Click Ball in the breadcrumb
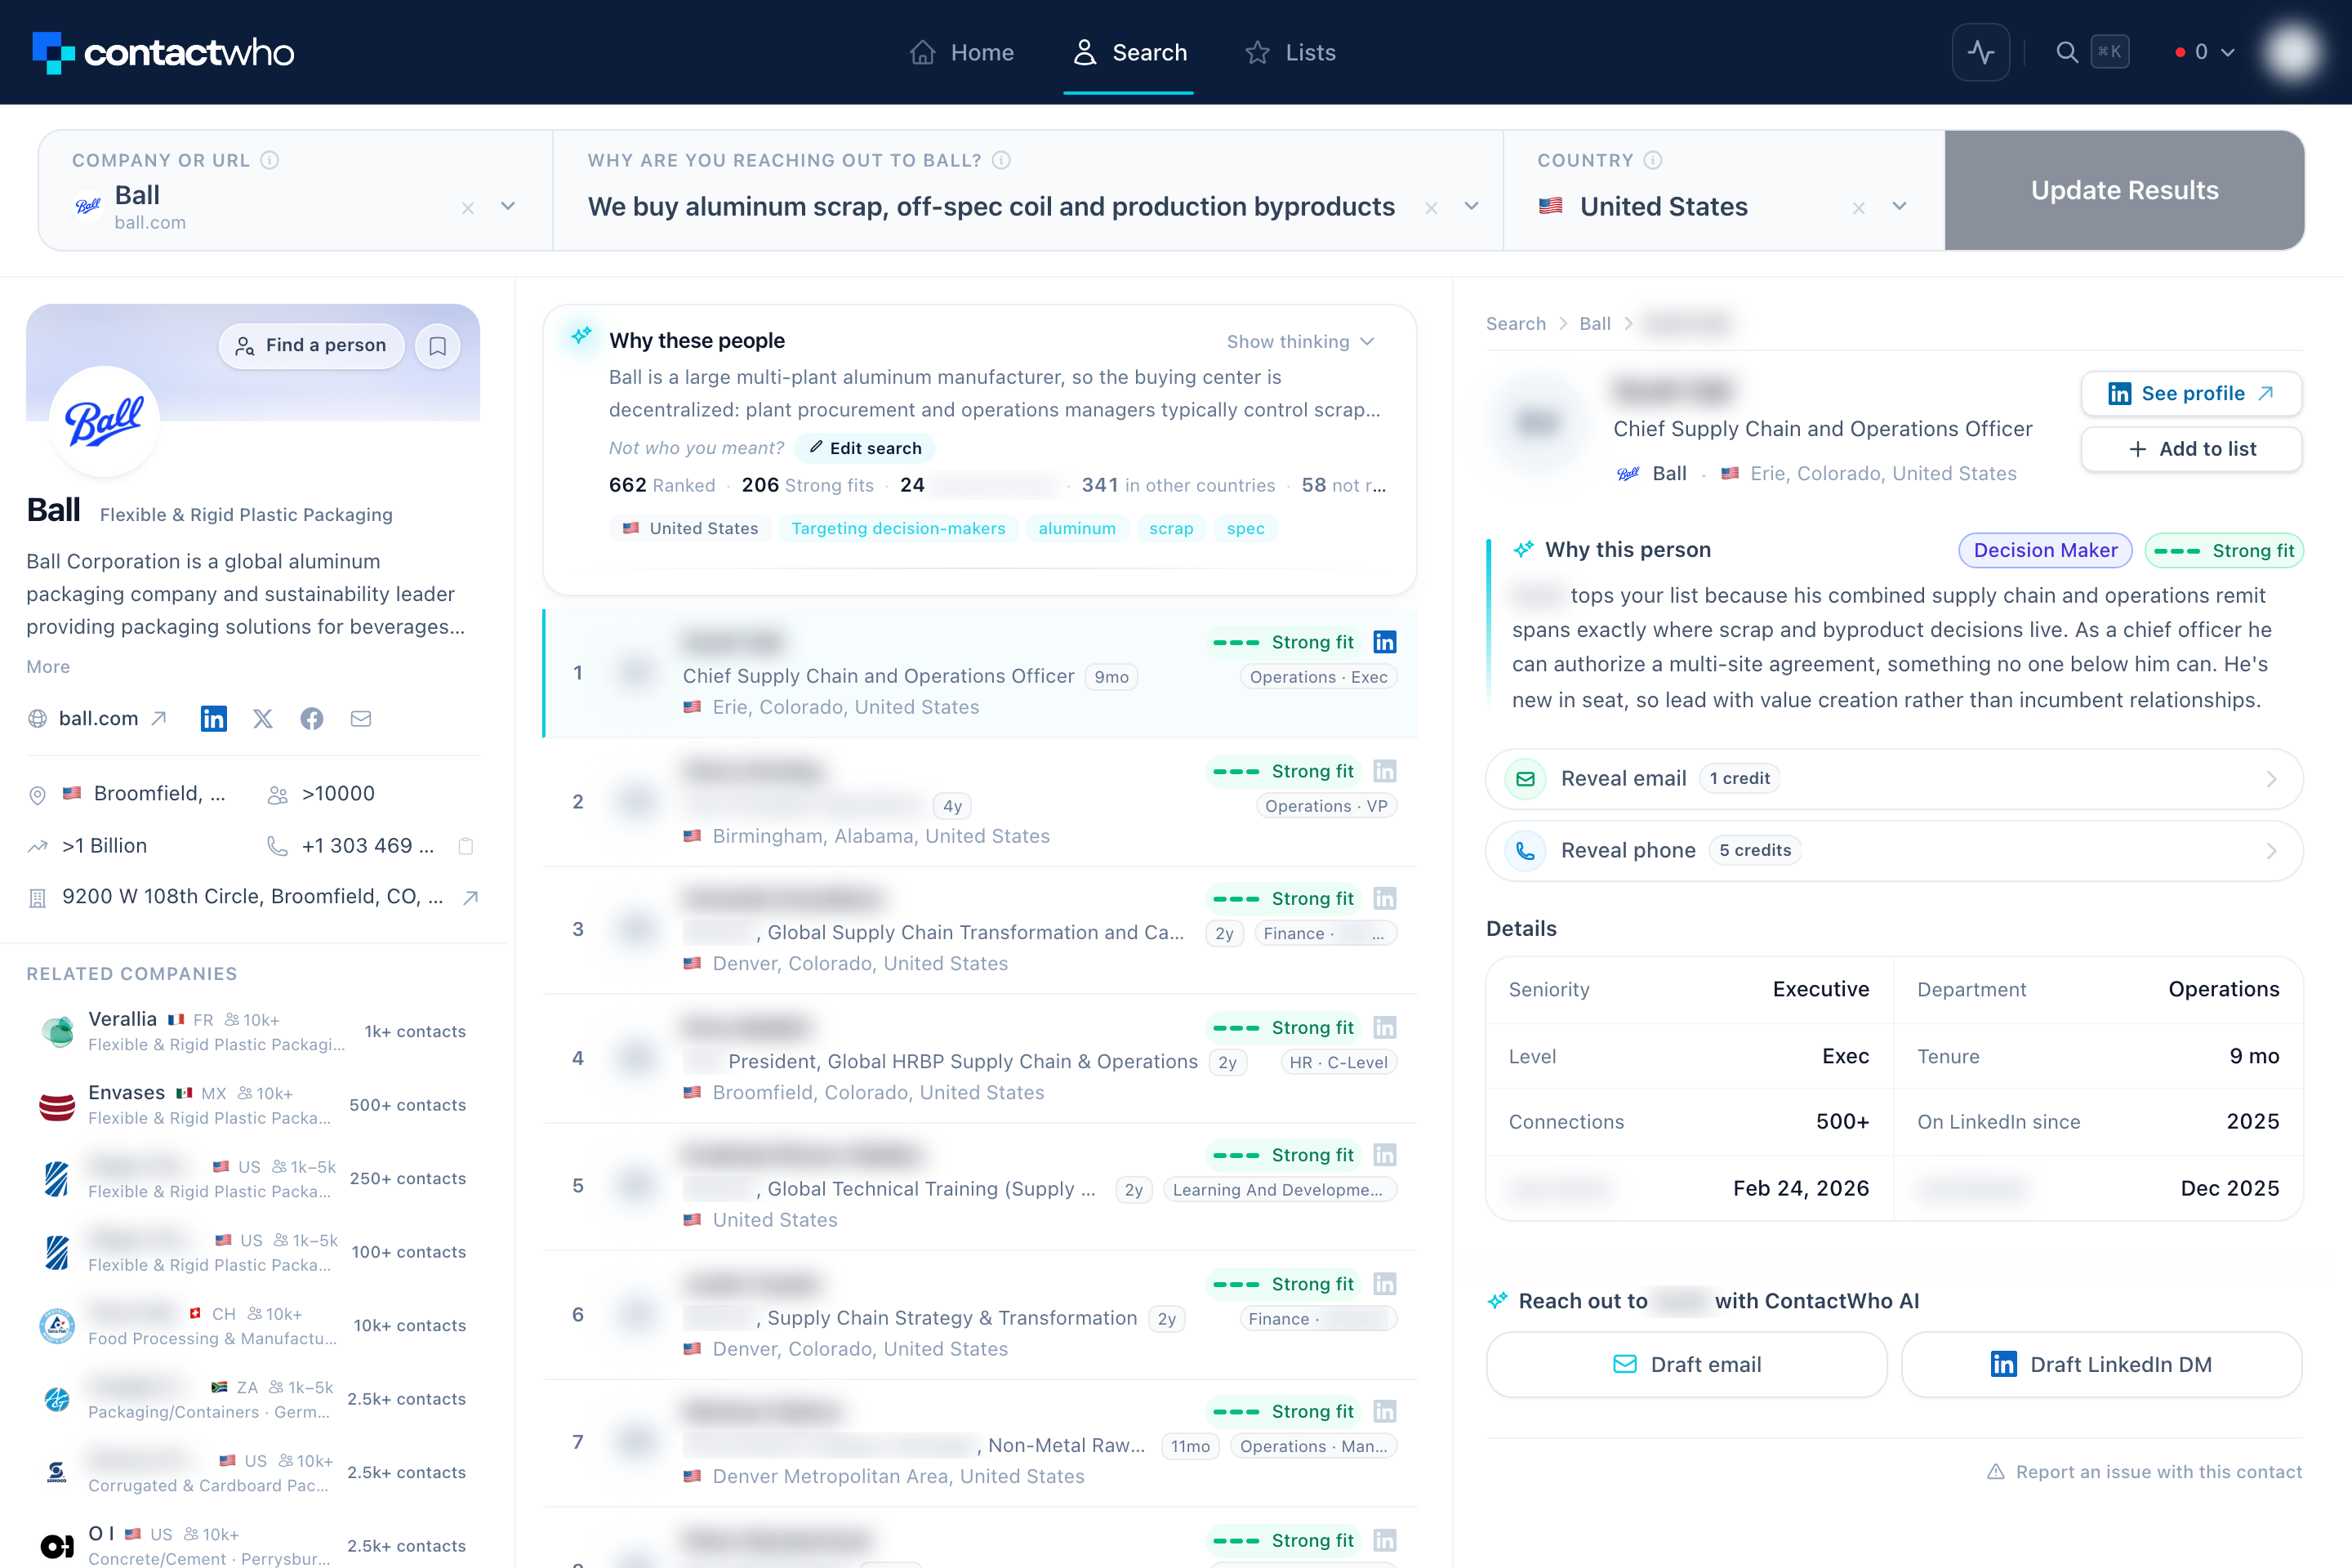 [1594, 323]
